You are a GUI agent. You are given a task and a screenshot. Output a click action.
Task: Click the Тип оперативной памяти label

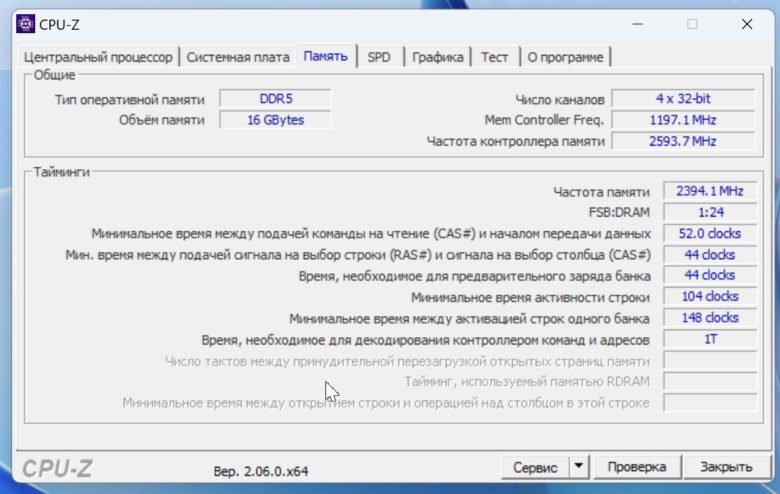[129, 99]
